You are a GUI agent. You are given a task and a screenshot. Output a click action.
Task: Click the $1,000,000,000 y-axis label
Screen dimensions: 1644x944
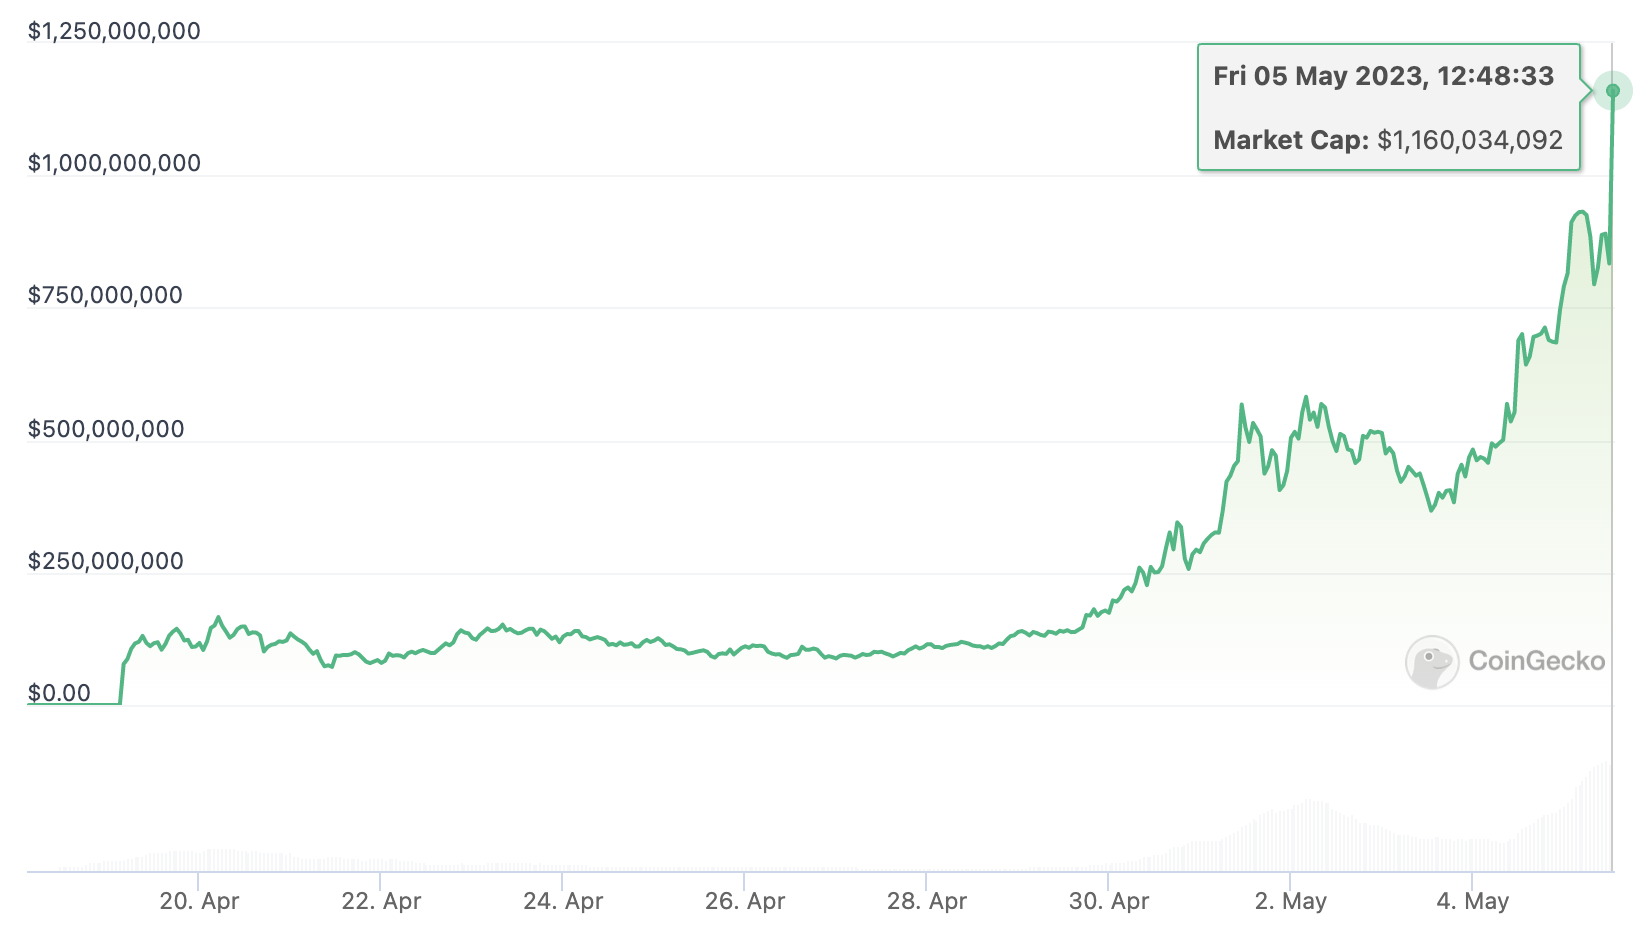click(114, 163)
